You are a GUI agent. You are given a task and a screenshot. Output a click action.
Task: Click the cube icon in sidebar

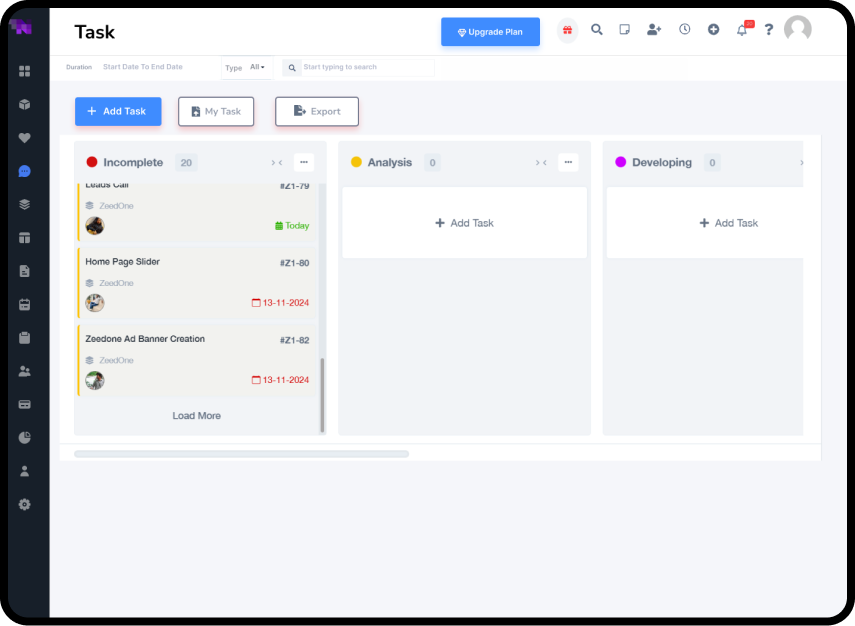[x=25, y=105]
